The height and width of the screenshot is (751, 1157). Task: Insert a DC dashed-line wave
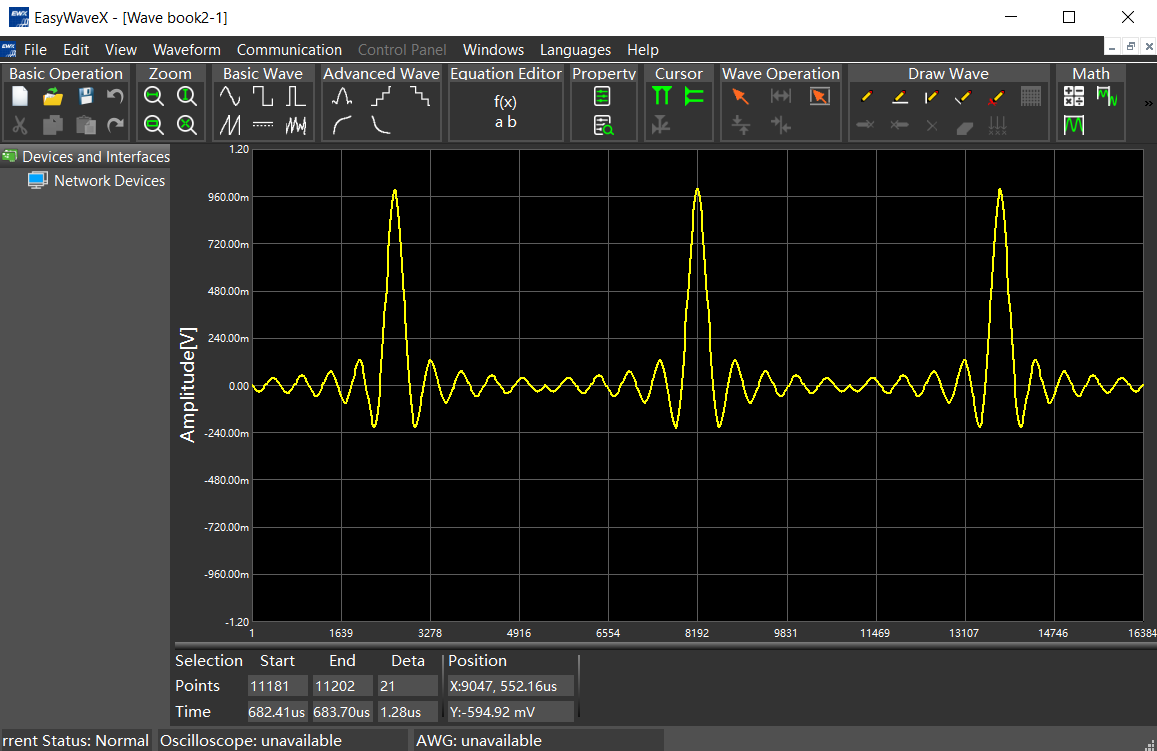pos(263,125)
